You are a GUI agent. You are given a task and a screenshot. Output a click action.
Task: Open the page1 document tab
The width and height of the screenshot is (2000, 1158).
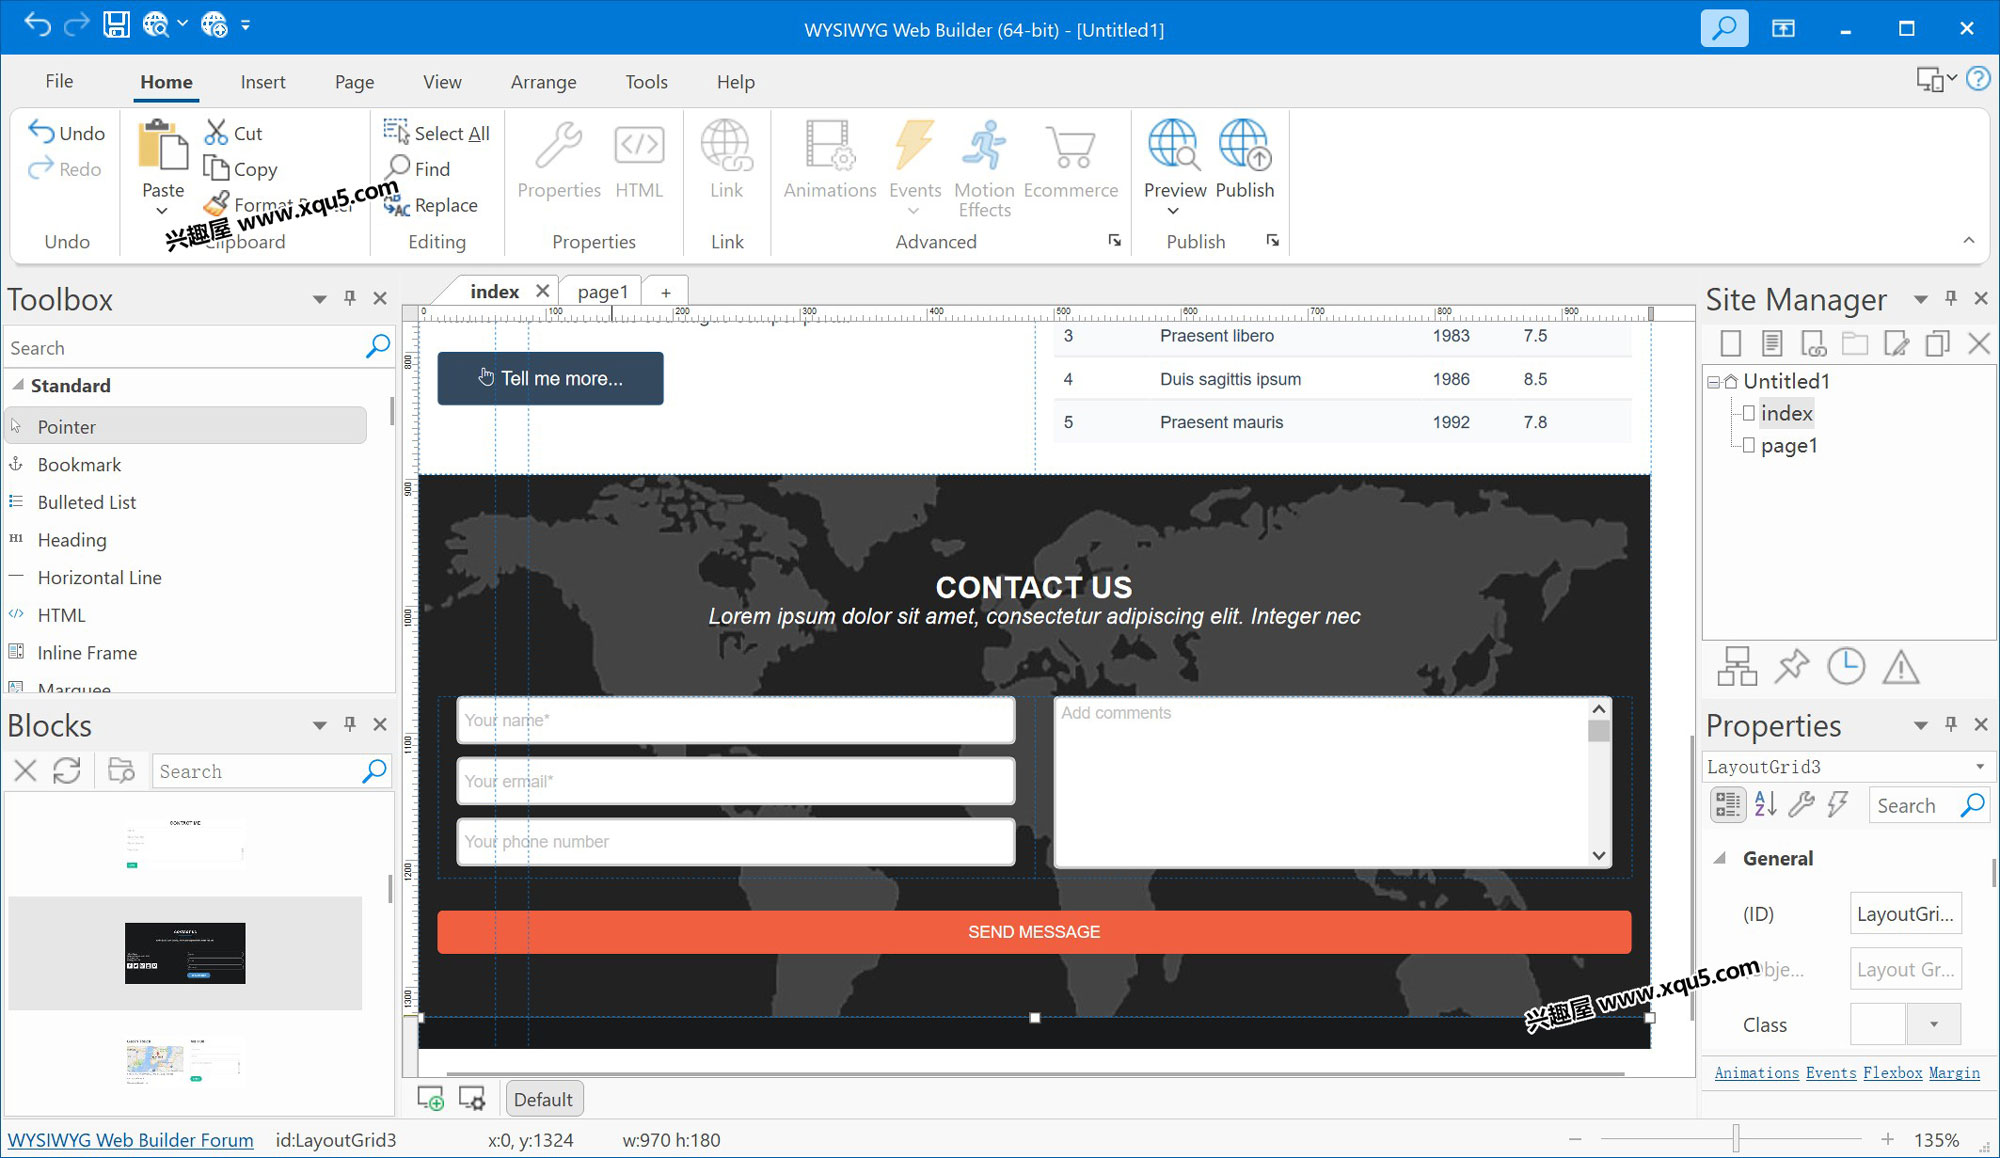pos(602,292)
